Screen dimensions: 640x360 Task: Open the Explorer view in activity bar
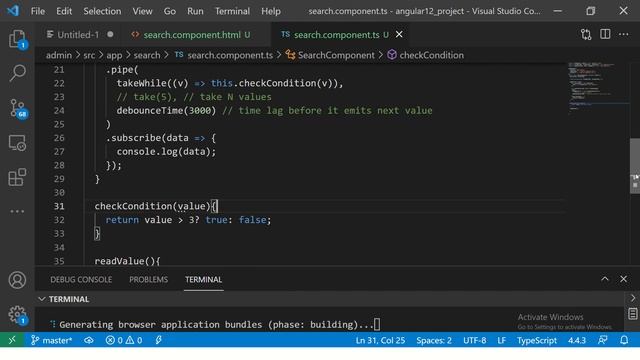17,39
